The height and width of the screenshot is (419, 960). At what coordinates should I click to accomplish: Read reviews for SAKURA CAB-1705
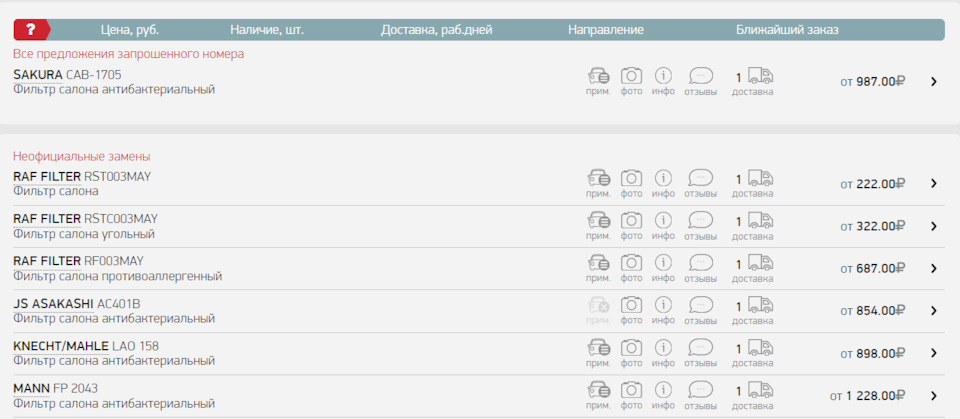click(700, 76)
